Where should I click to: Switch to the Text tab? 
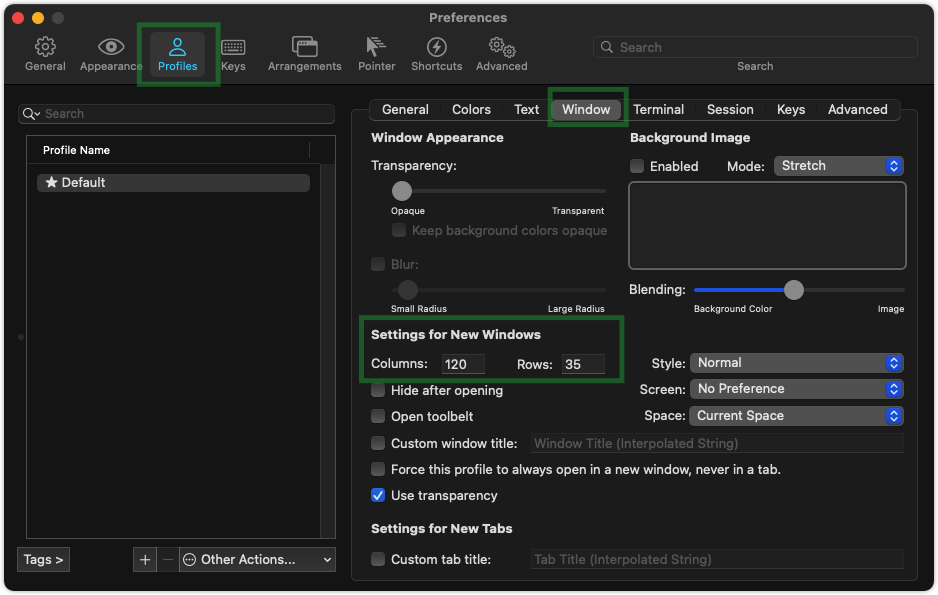526,109
